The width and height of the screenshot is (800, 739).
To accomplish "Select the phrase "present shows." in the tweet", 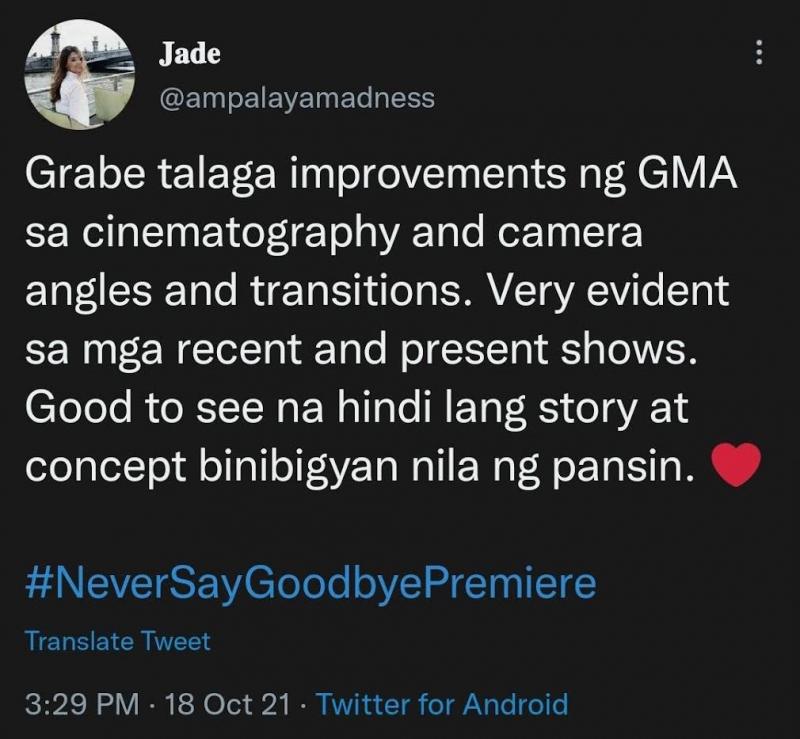I will 548,351.
